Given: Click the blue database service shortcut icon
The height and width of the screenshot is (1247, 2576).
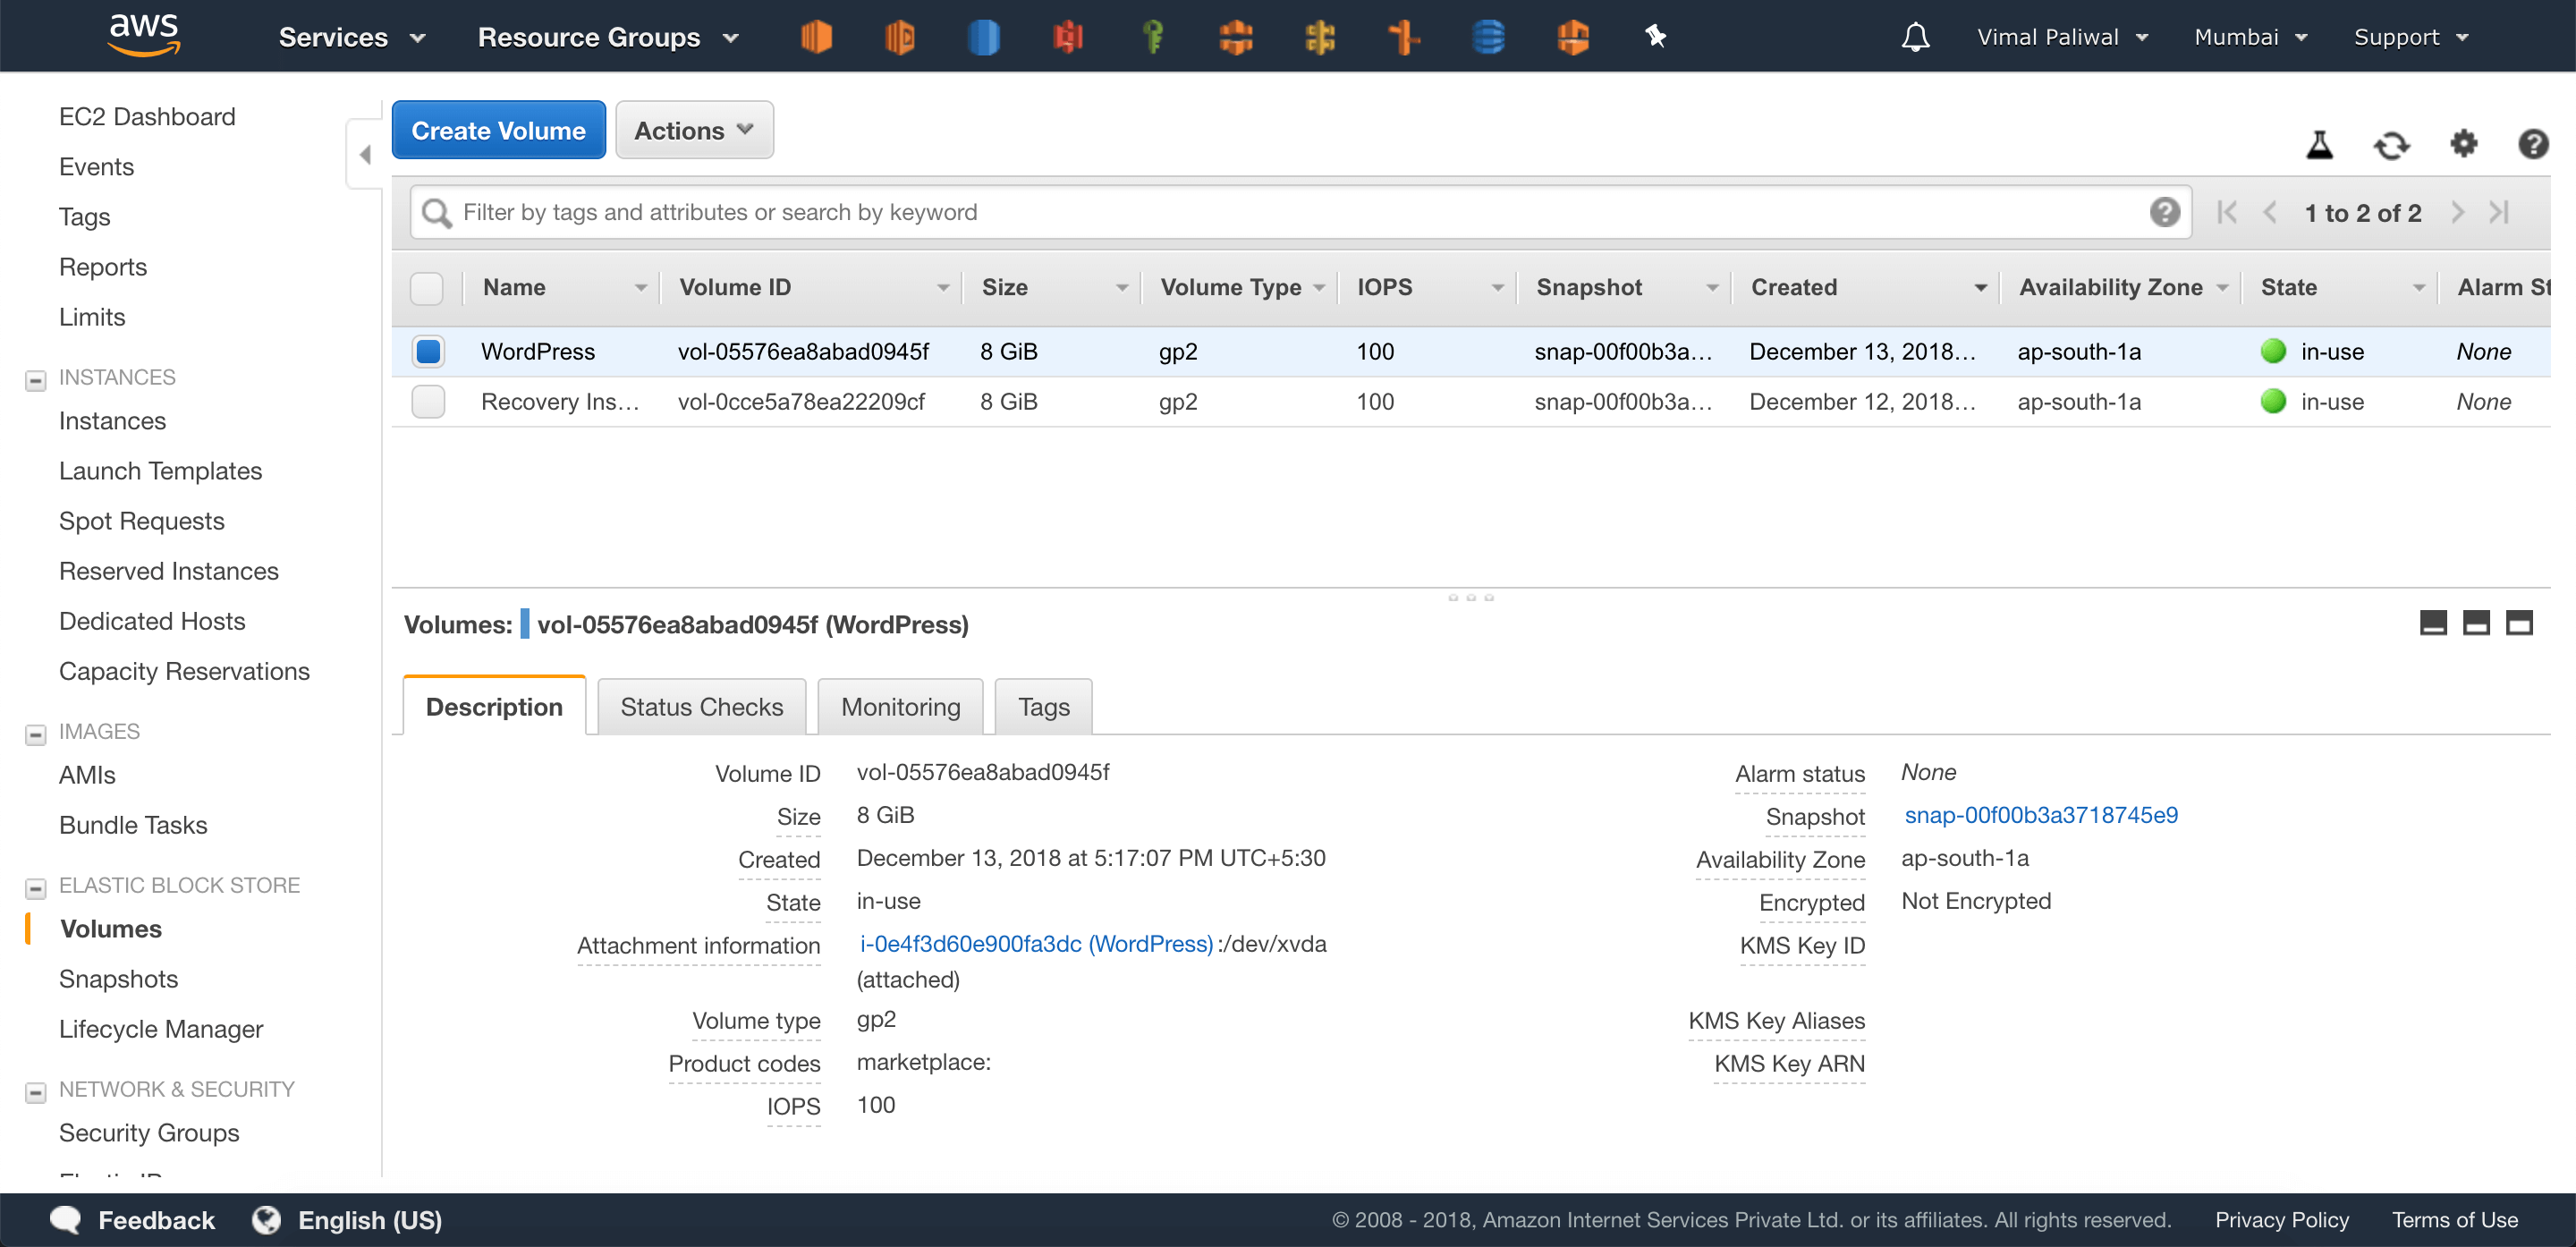Looking at the screenshot, I should 1488,37.
